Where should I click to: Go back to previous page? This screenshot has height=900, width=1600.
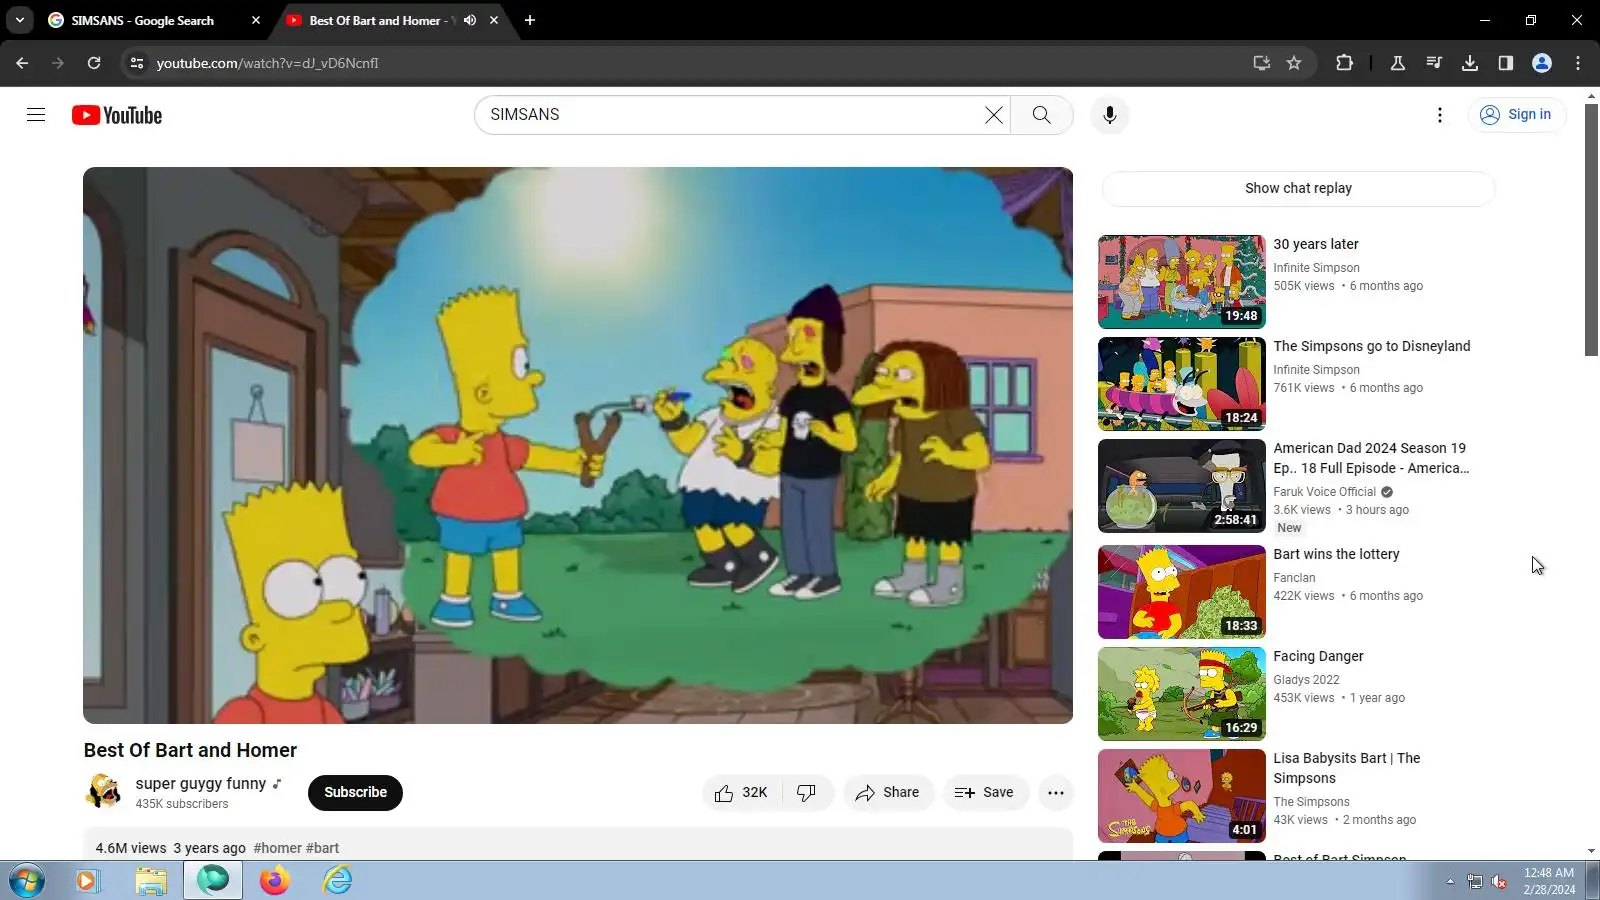[22, 63]
